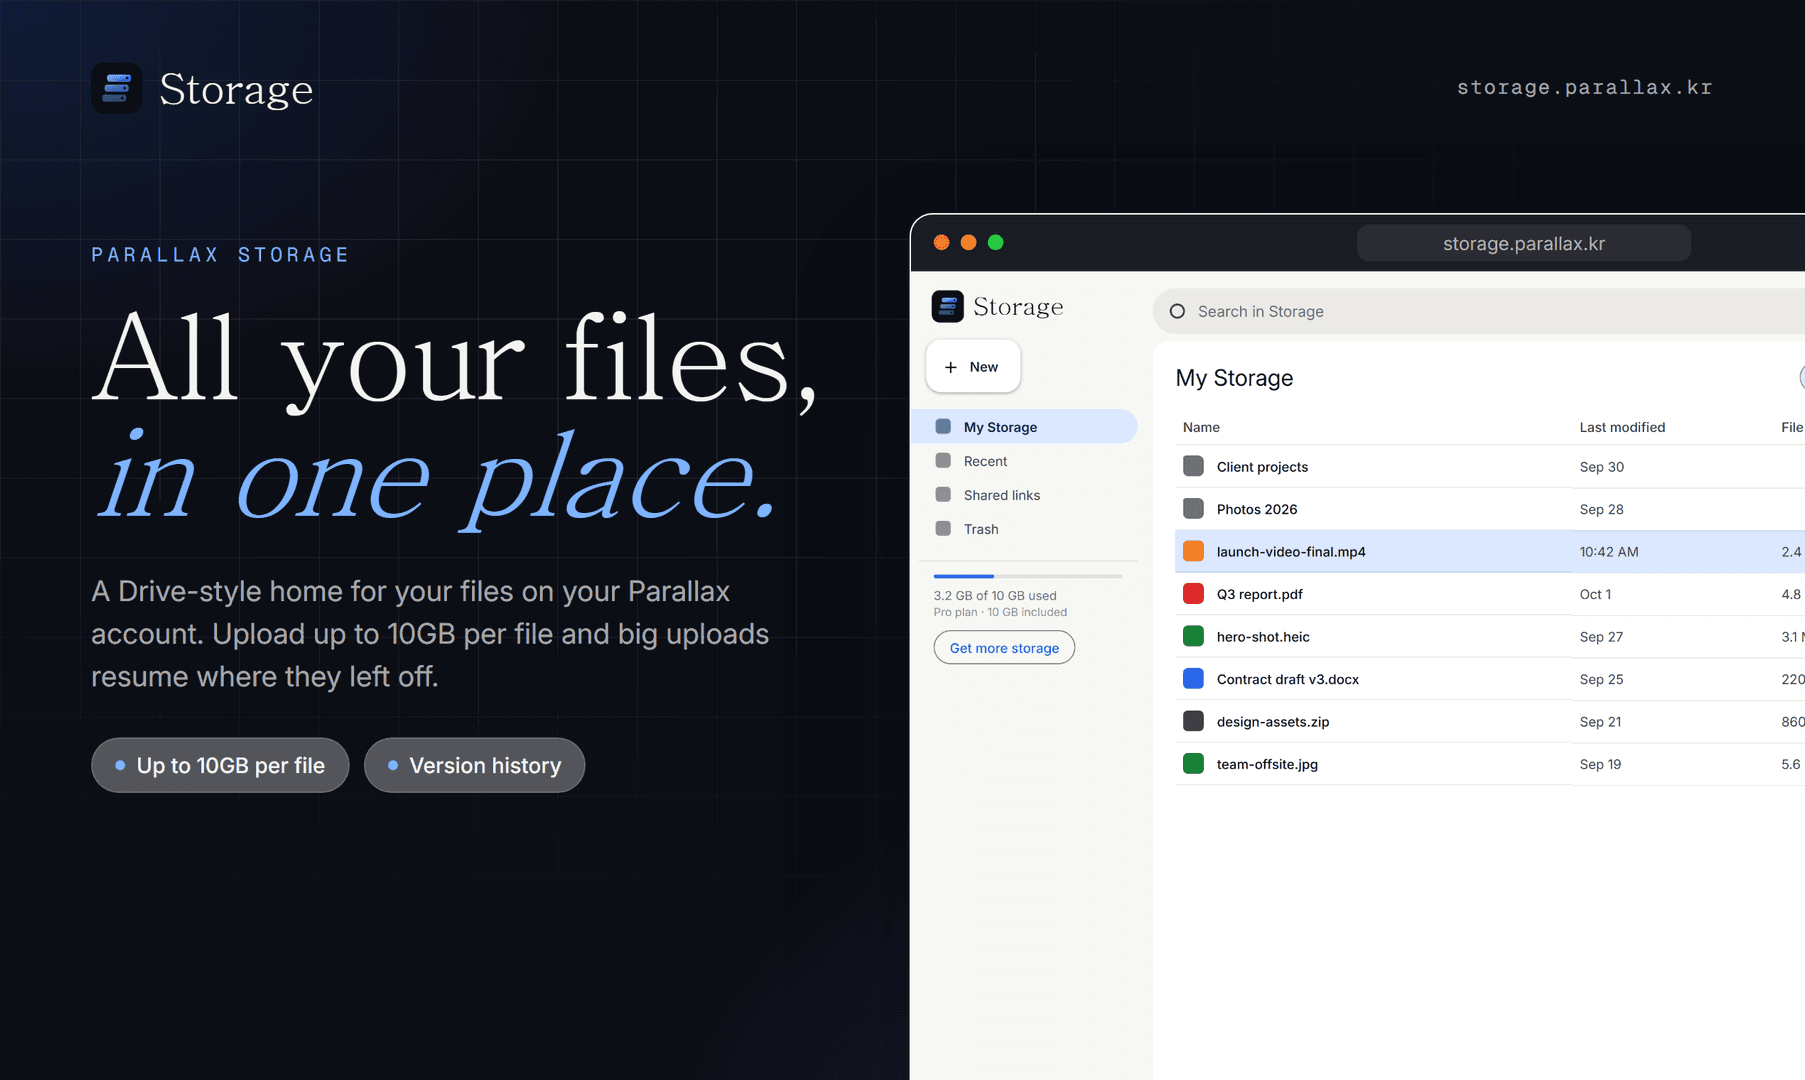Click the Version history pill
Viewport: 1805px width, 1080px height.
click(x=474, y=765)
